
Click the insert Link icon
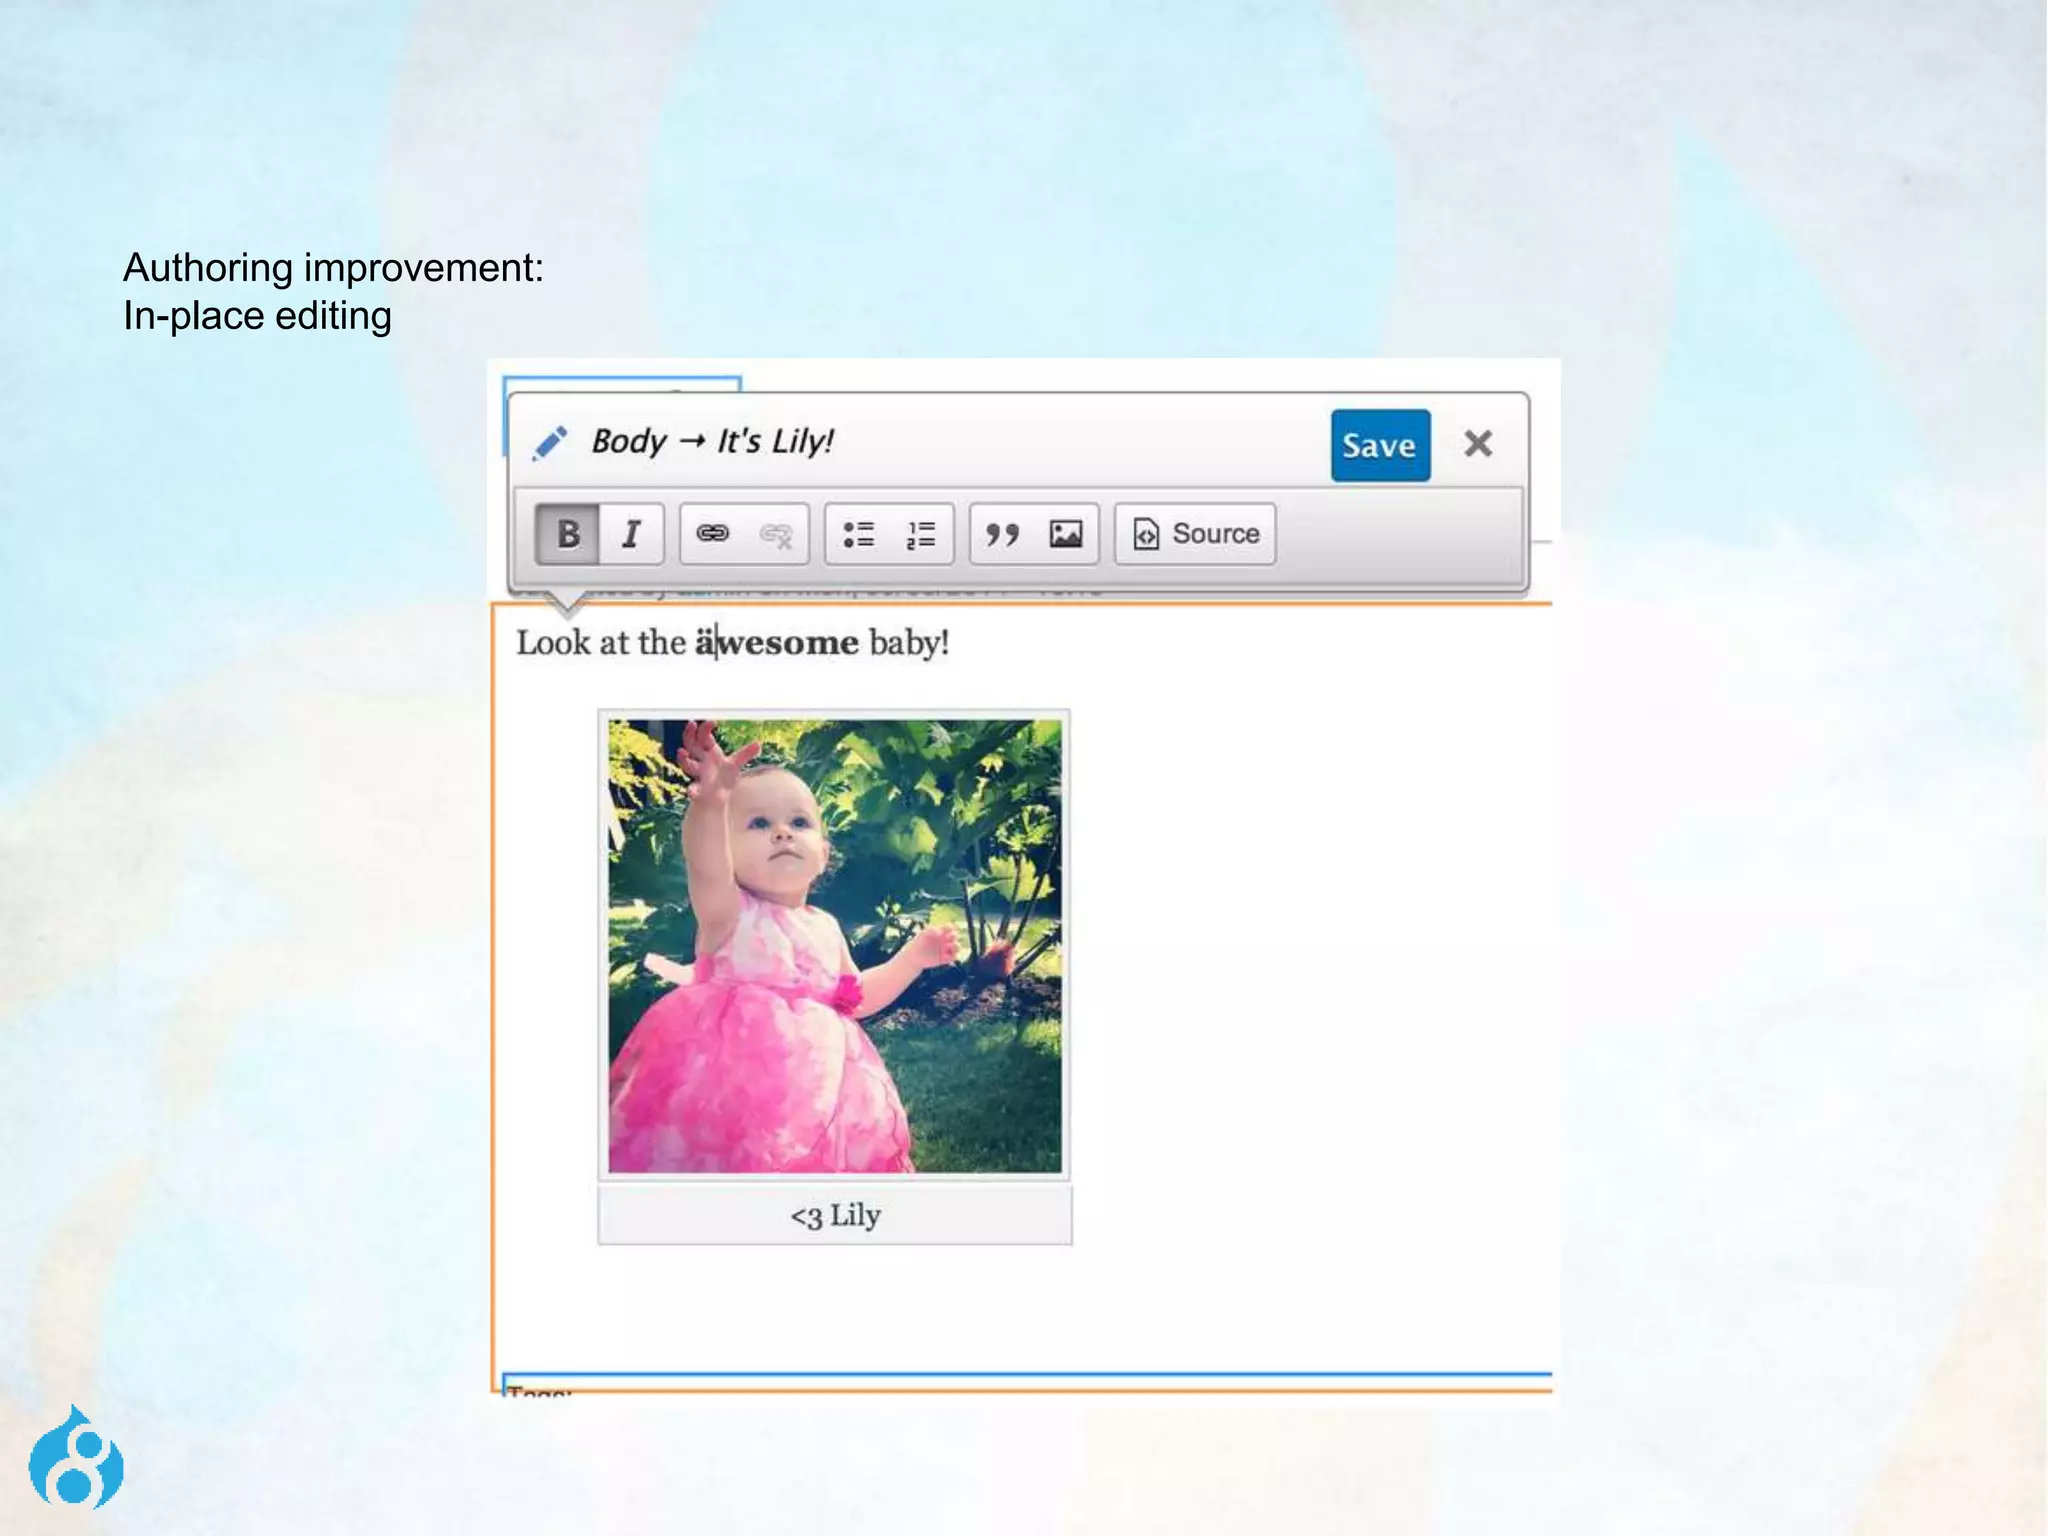click(x=712, y=534)
